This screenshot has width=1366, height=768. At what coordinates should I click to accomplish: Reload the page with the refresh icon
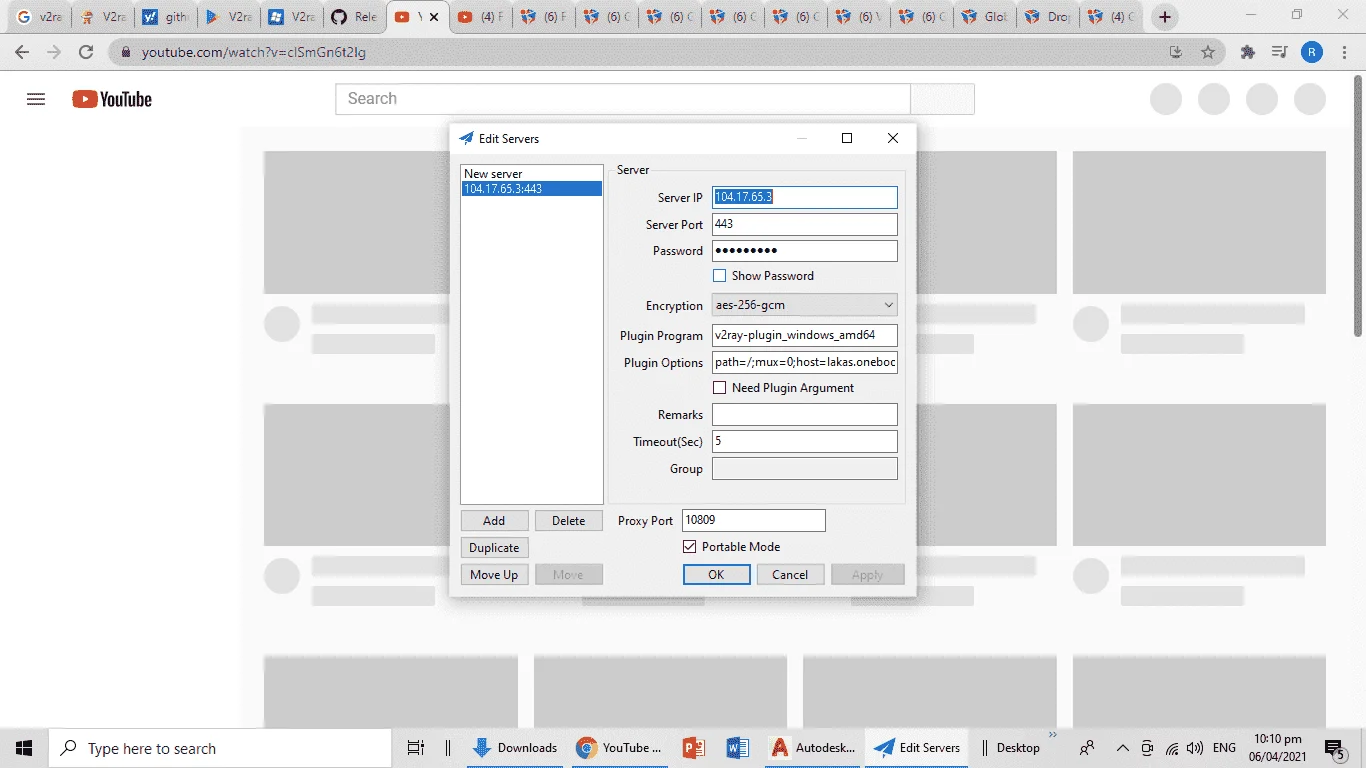(x=86, y=52)
